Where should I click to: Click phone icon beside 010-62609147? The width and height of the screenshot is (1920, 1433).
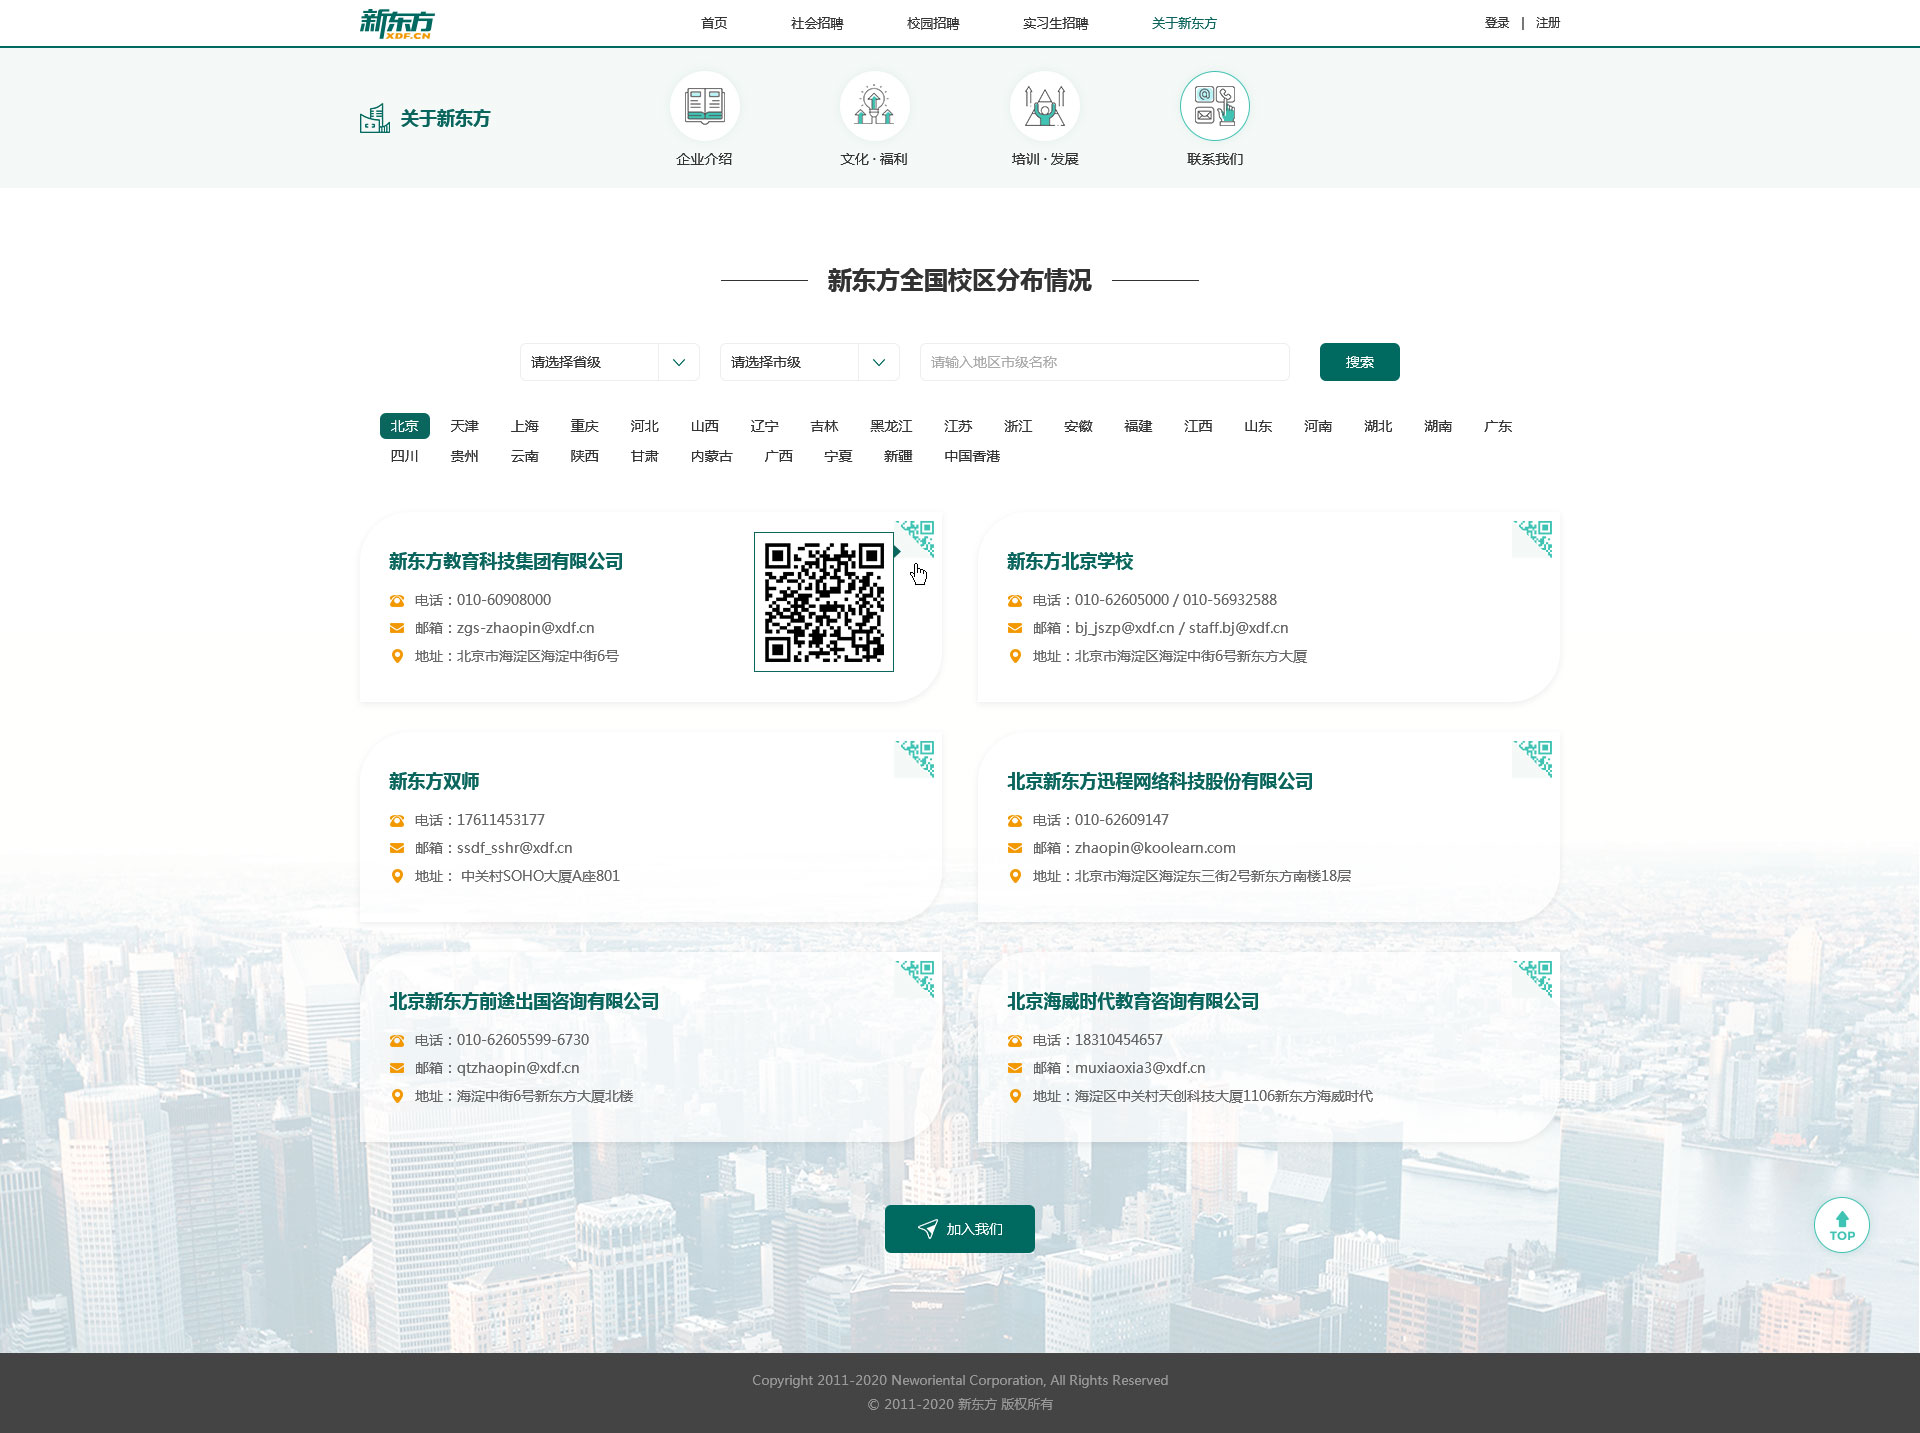click(x=1015, y=820)
